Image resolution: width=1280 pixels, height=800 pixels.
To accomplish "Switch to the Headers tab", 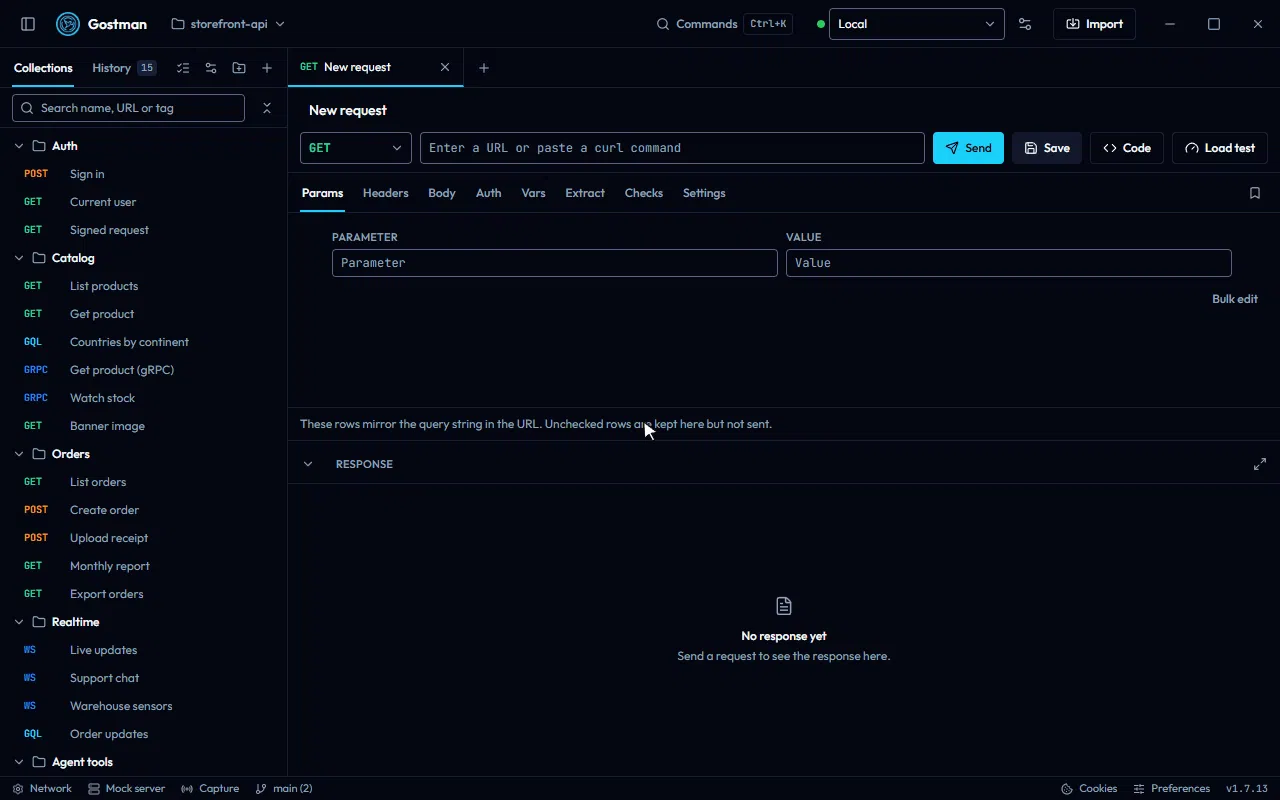I will (385, 193).
